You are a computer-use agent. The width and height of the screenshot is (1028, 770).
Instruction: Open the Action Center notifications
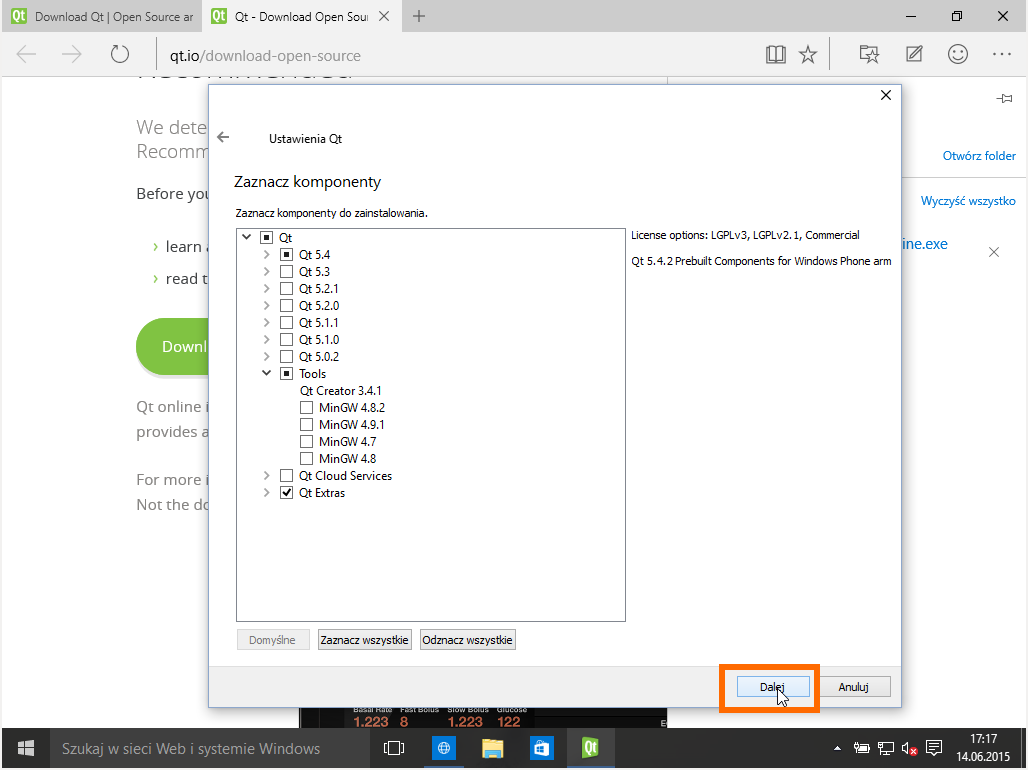coord(934,748)
